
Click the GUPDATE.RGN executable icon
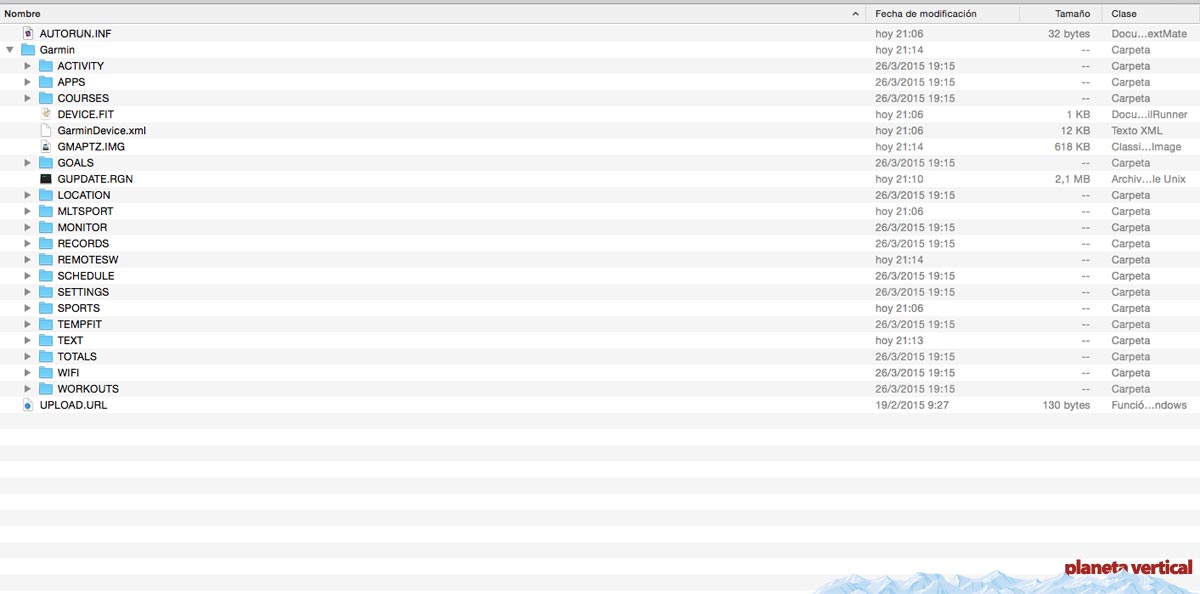pyautogui.click(x=46, y=179)
